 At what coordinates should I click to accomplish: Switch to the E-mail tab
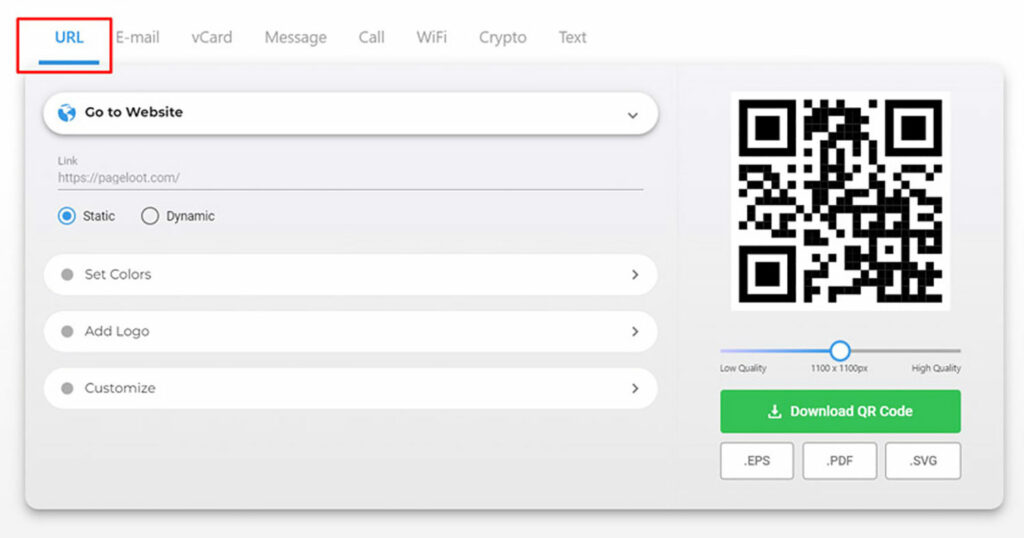[x=138, y=37]
